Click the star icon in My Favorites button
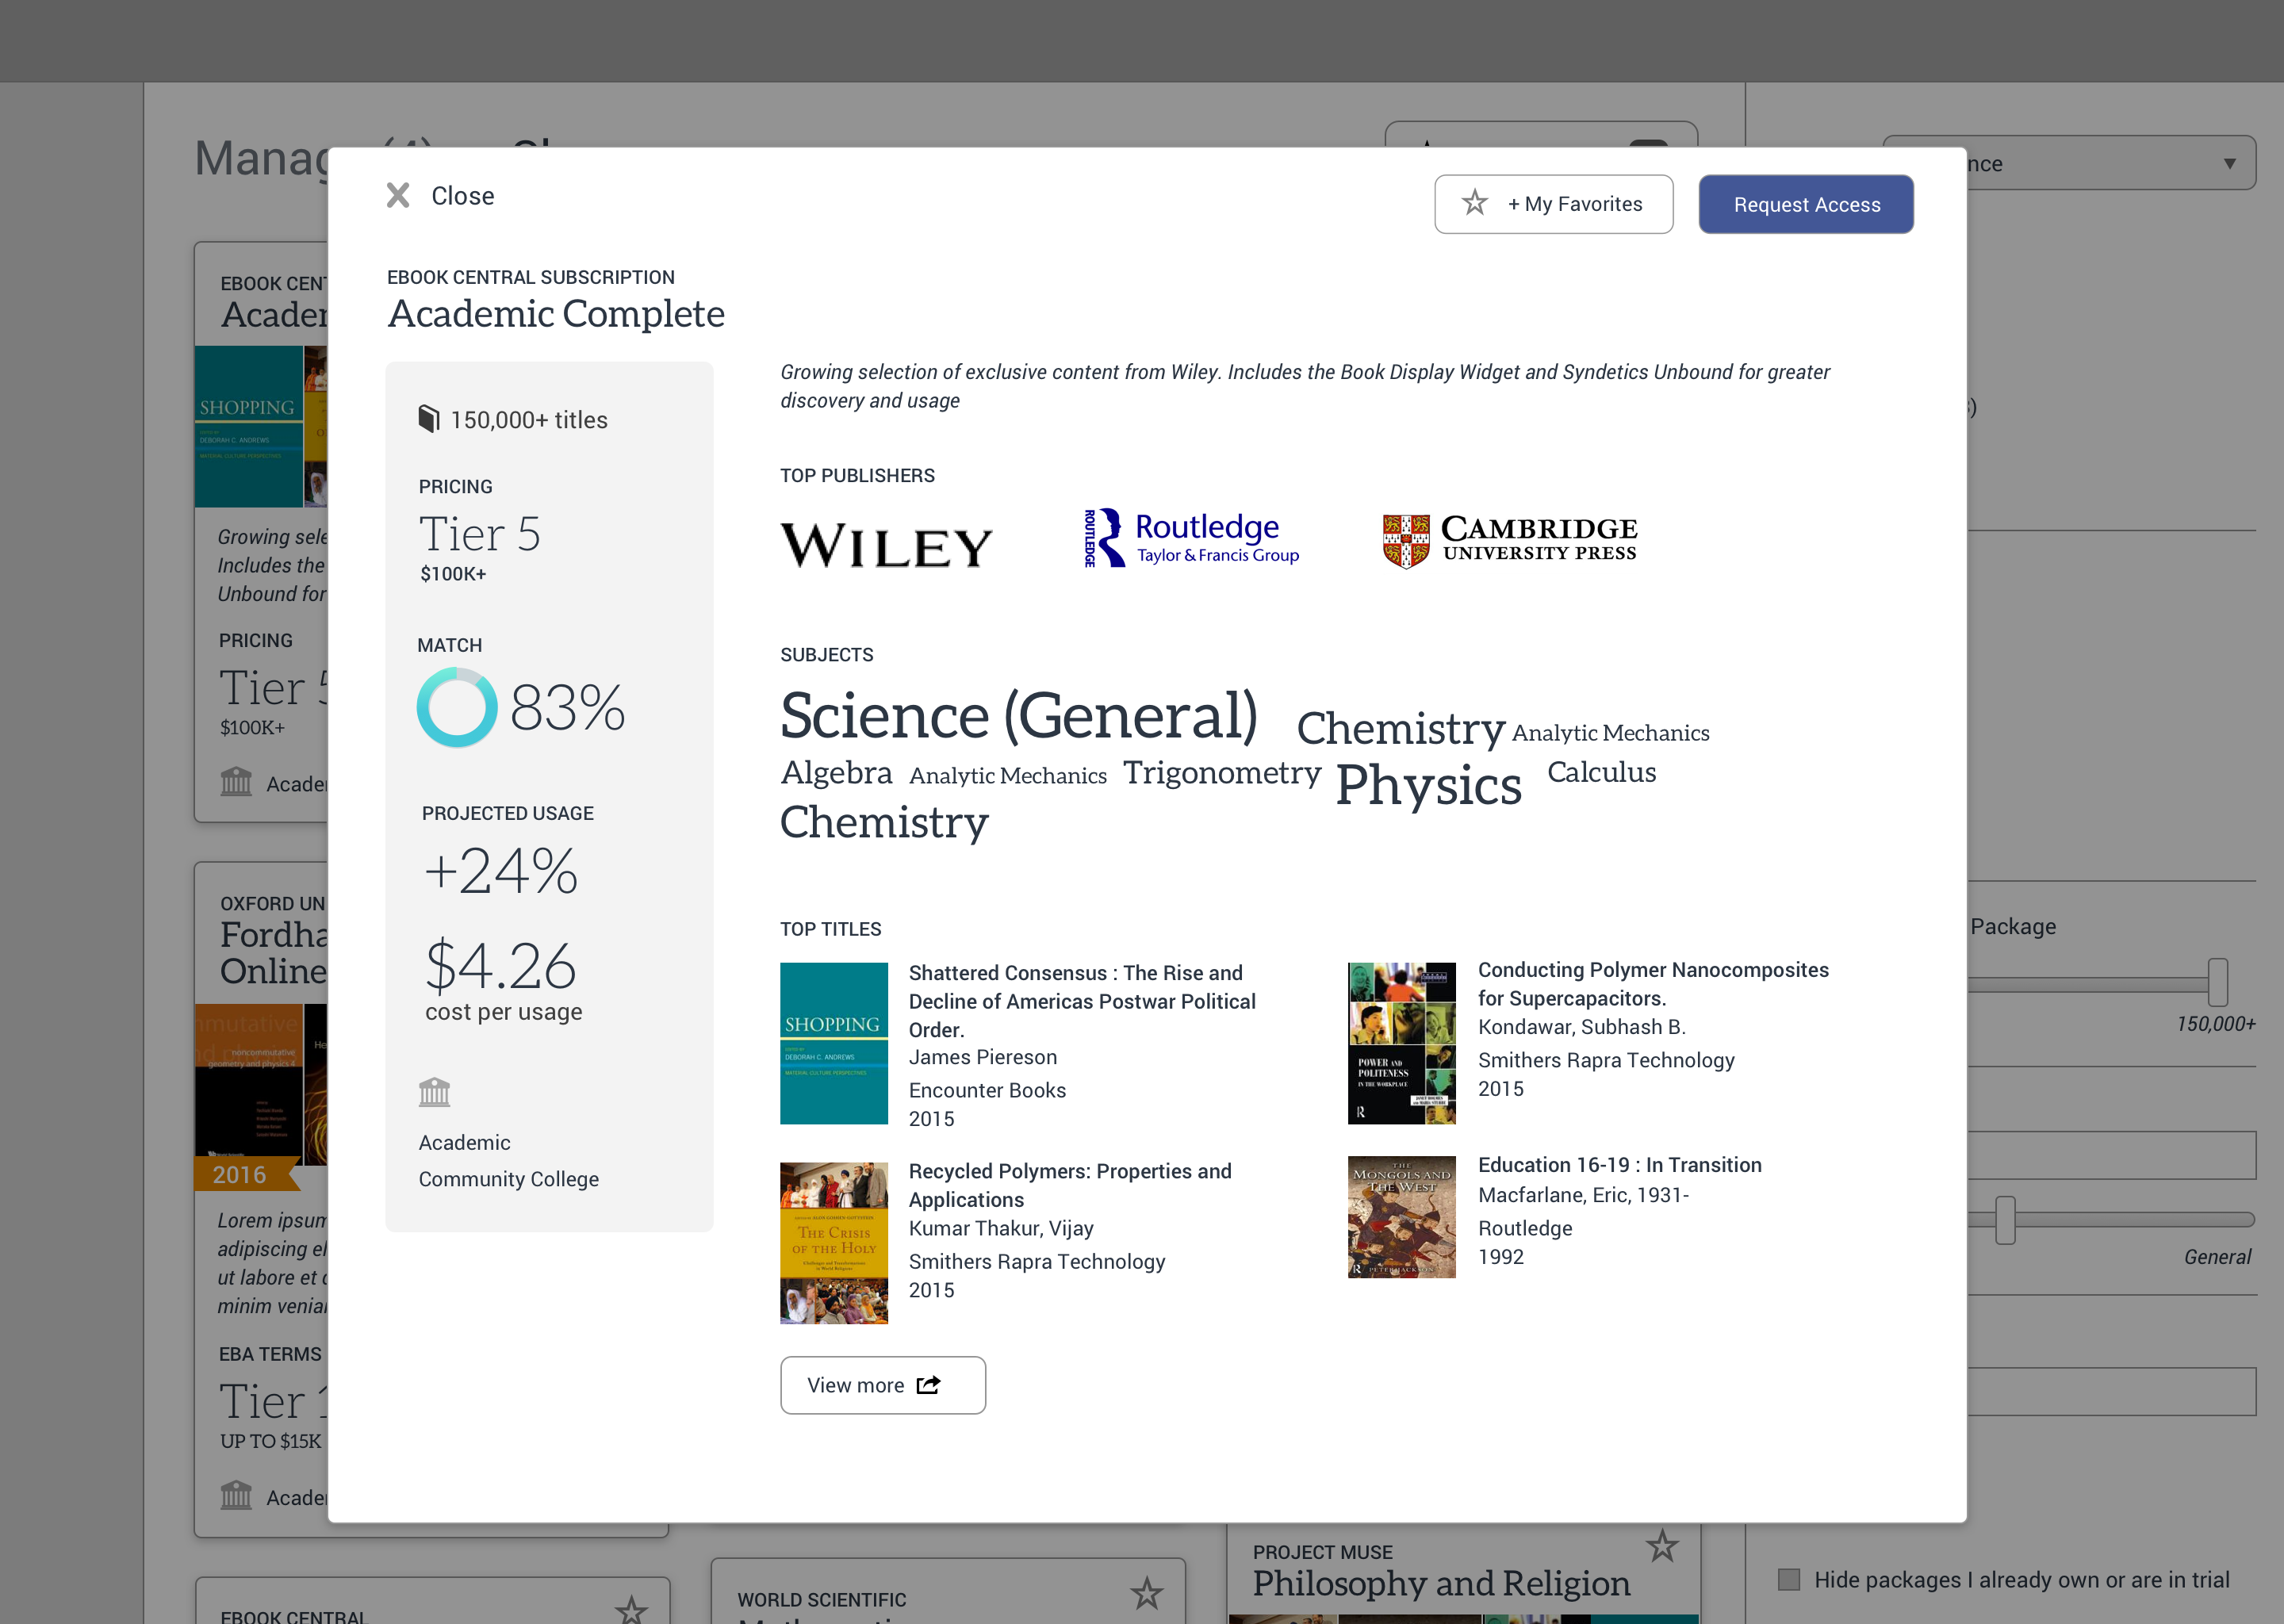 point(1474,203)
